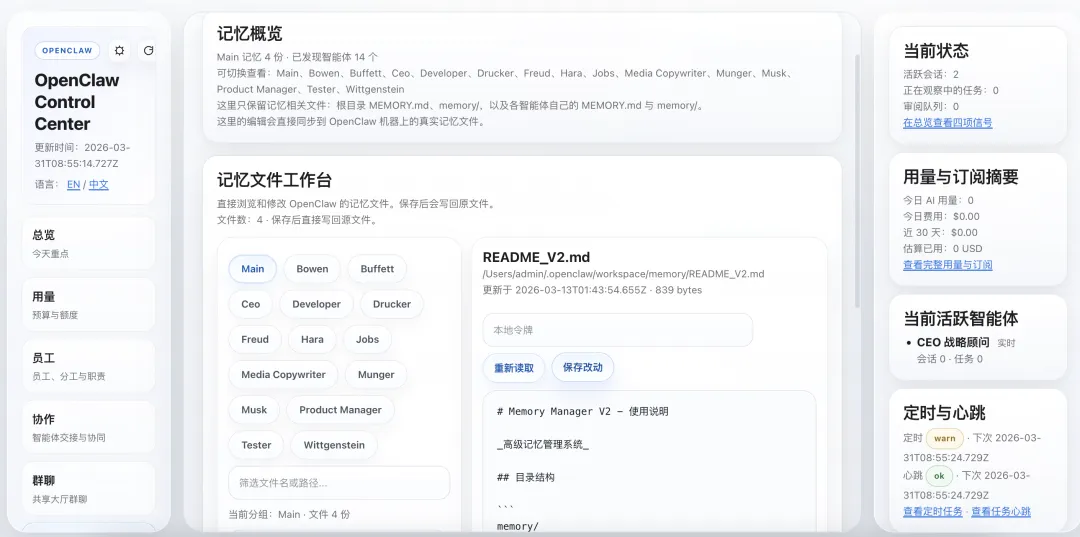The image size is (1080, 537).
Task: Select the Munger agent chip
Action: point(376,375)
